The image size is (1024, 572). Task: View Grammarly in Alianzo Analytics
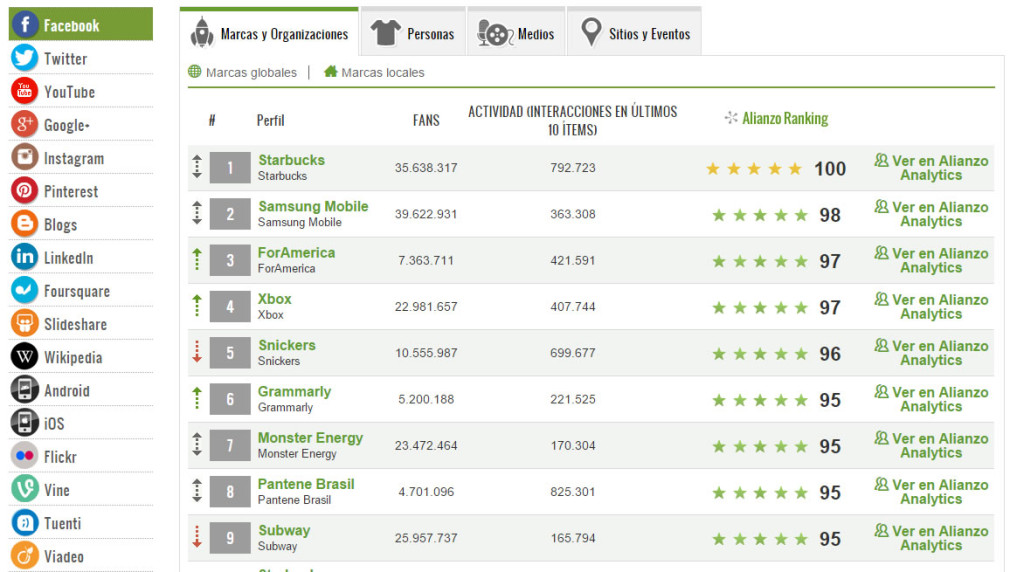click(931, 400)
